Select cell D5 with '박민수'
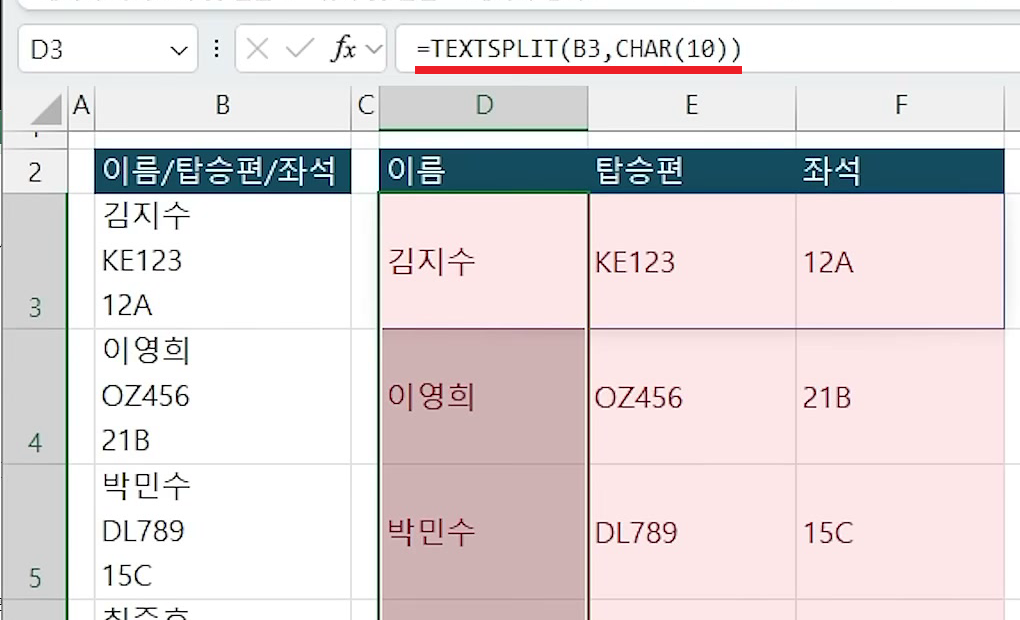The height and width of the screenshot is (620, 1020). [484, 532]
